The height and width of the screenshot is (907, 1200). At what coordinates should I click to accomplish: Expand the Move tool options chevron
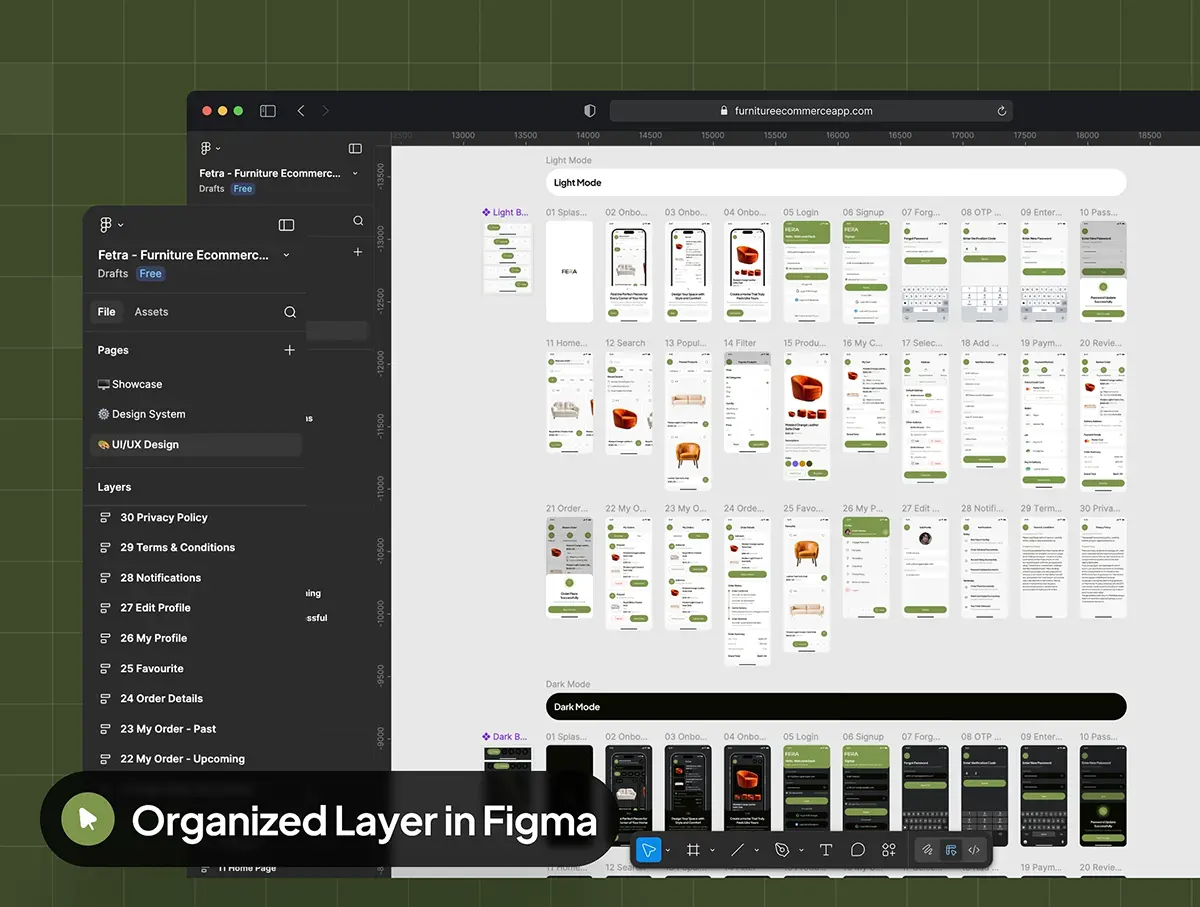[x=668, y=850]
